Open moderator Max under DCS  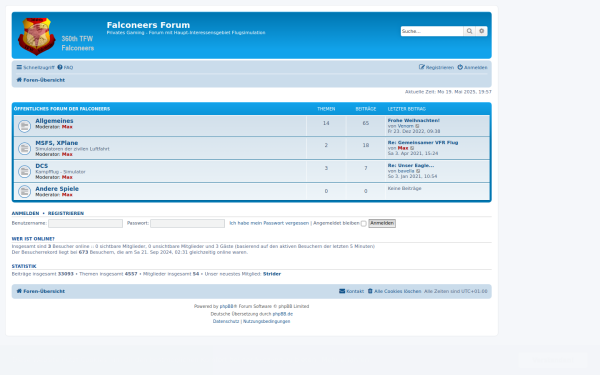pos(67,177)
